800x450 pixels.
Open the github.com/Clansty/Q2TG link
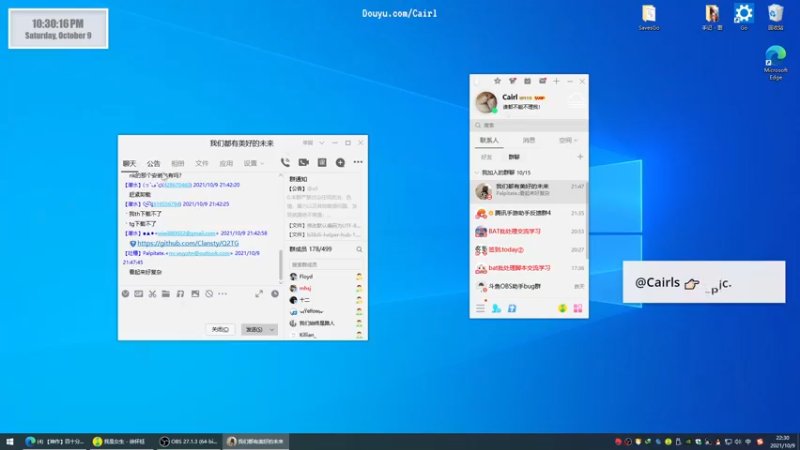[x=188, y=243]
